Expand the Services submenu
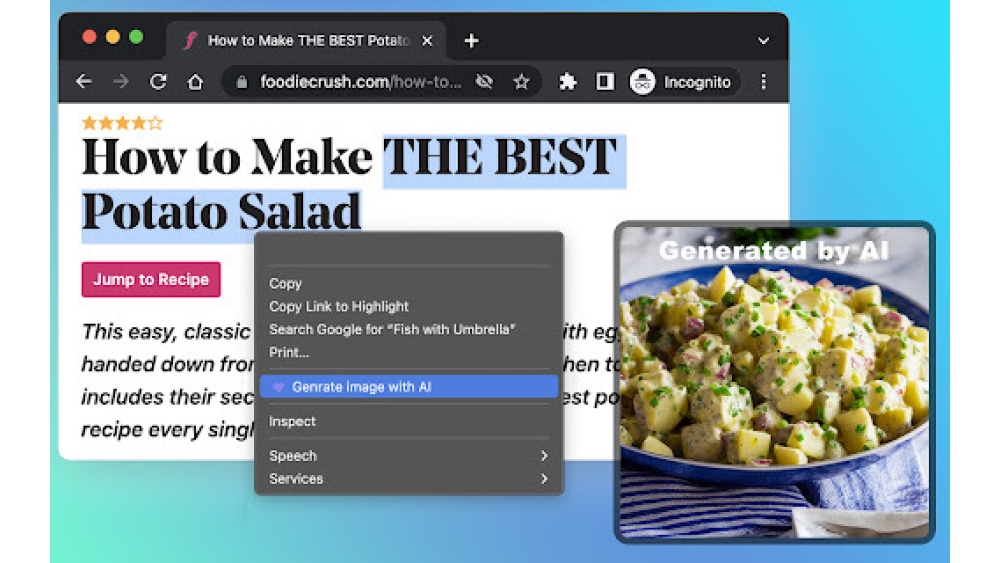The width and height of the screenshot is (1000, 563). tap(409, 479)
